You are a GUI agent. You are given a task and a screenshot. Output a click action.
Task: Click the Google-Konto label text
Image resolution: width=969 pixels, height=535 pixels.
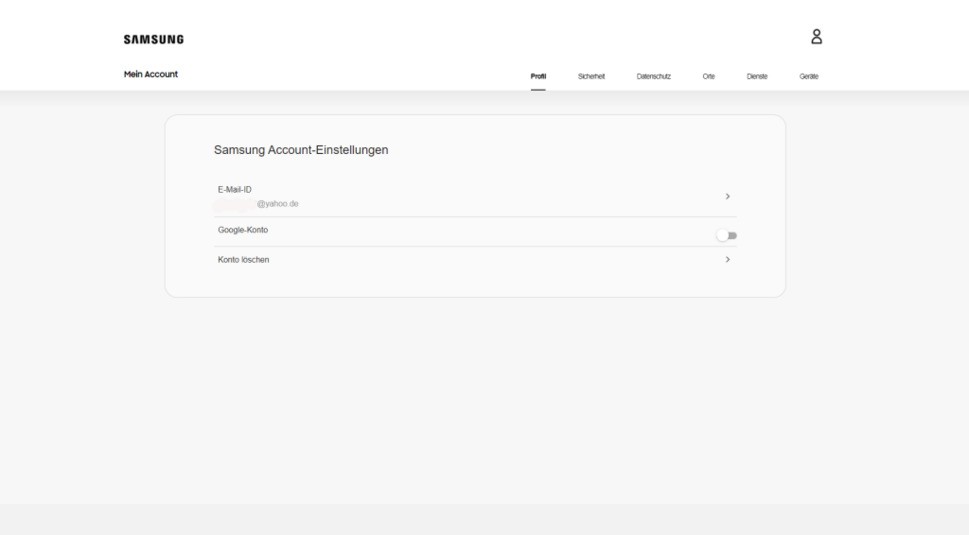[242, 230]
